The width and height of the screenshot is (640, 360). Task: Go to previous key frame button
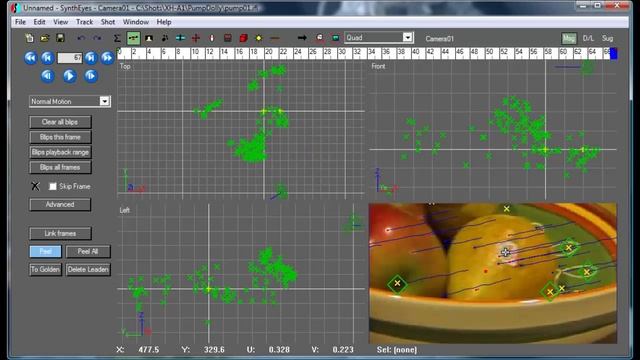tap(47, 58)
